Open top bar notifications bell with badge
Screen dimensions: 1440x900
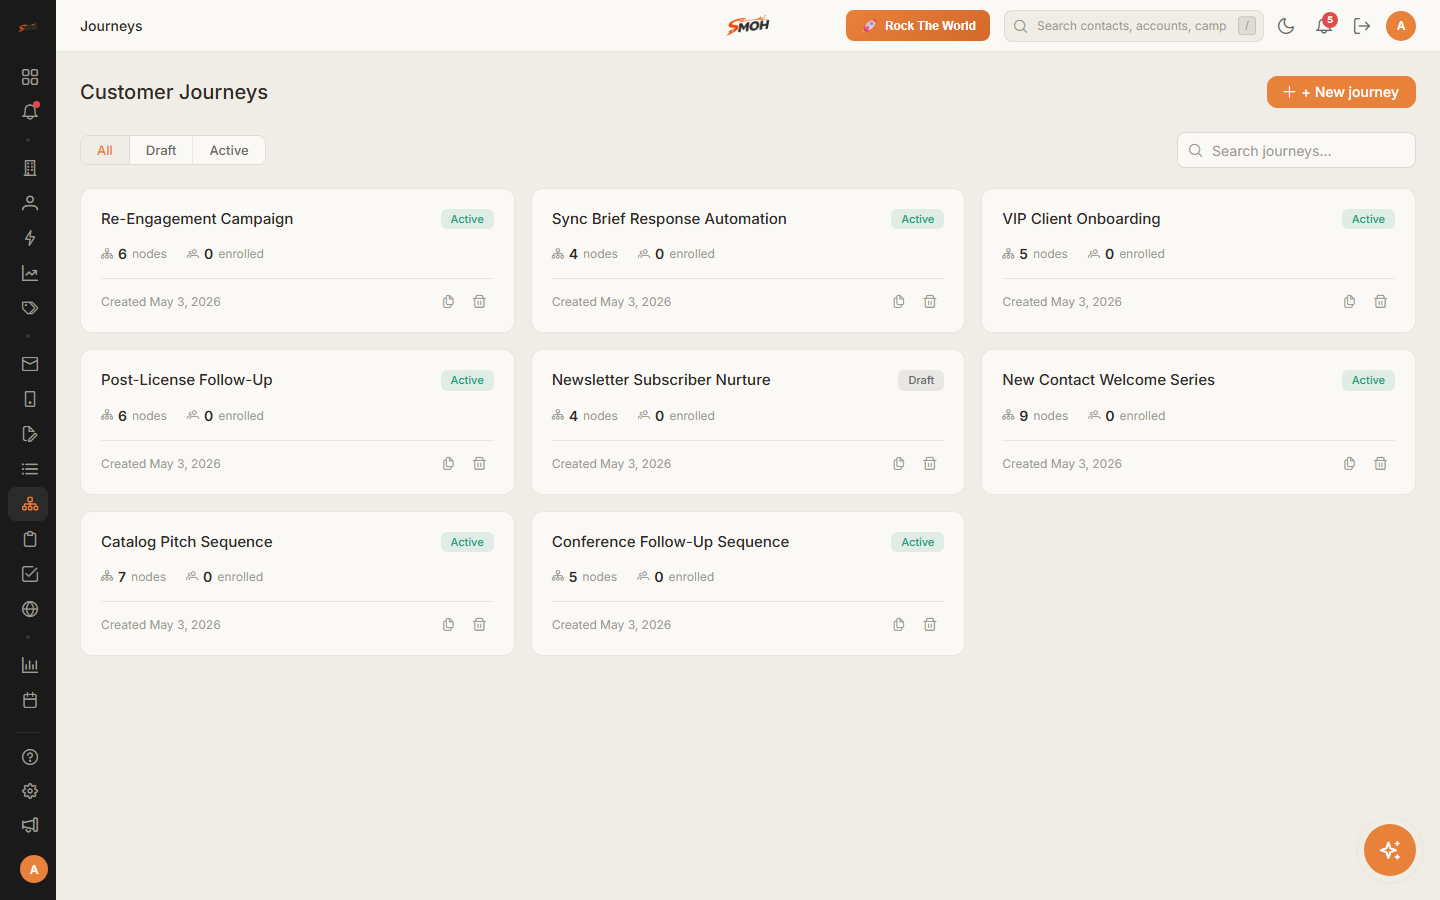[1324, 26]
